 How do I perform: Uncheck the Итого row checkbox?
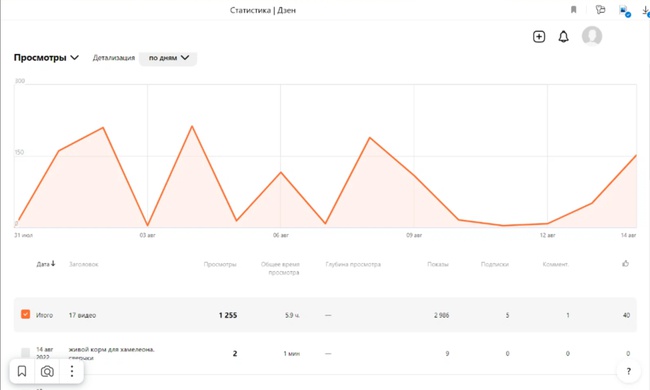[25, 314]
